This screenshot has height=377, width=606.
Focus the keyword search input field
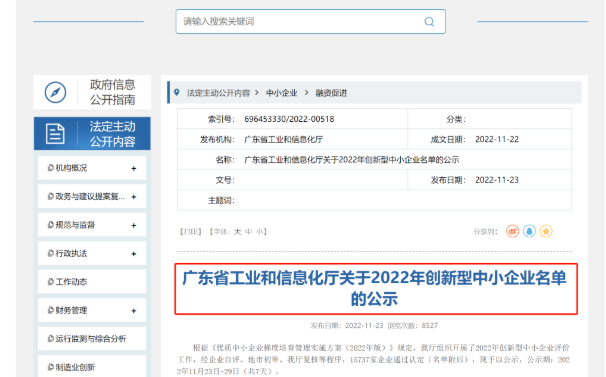tap(310, 22)
